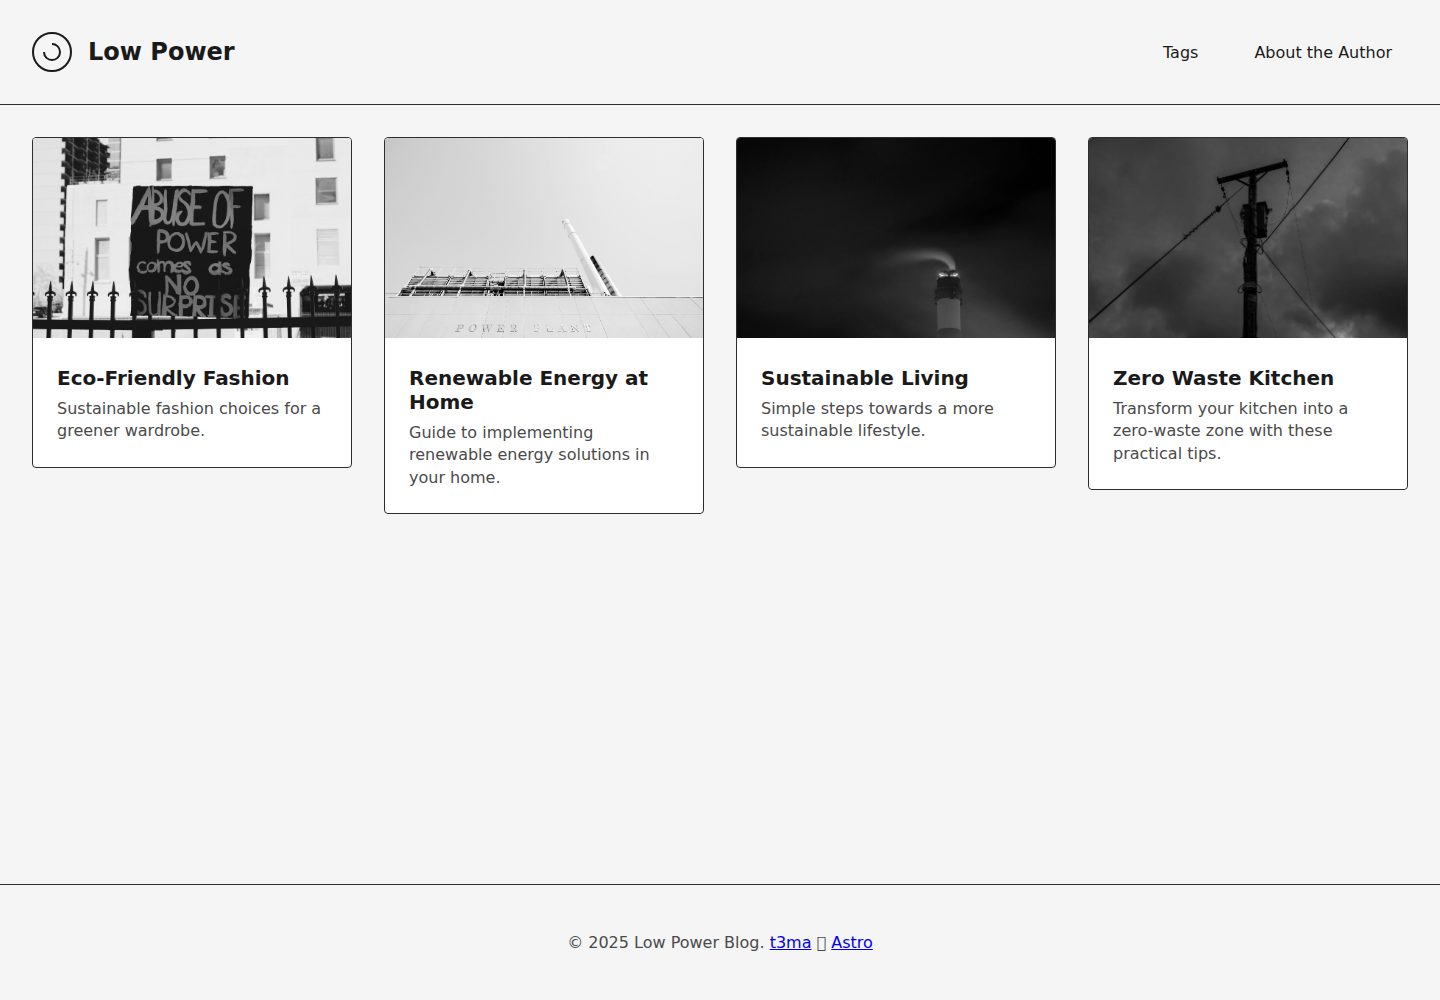Open the Abuse of Power protest sign photo
The height and width of the screenshot is (1000, 1440).
coord(192,238)
